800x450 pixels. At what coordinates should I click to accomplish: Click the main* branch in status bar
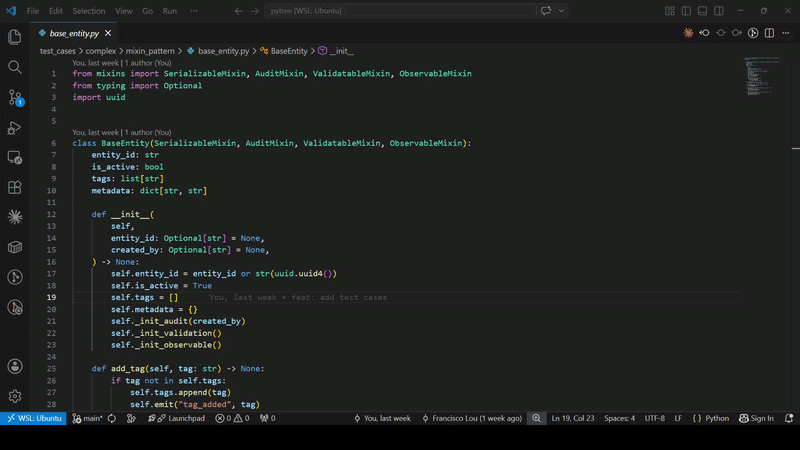87,418
